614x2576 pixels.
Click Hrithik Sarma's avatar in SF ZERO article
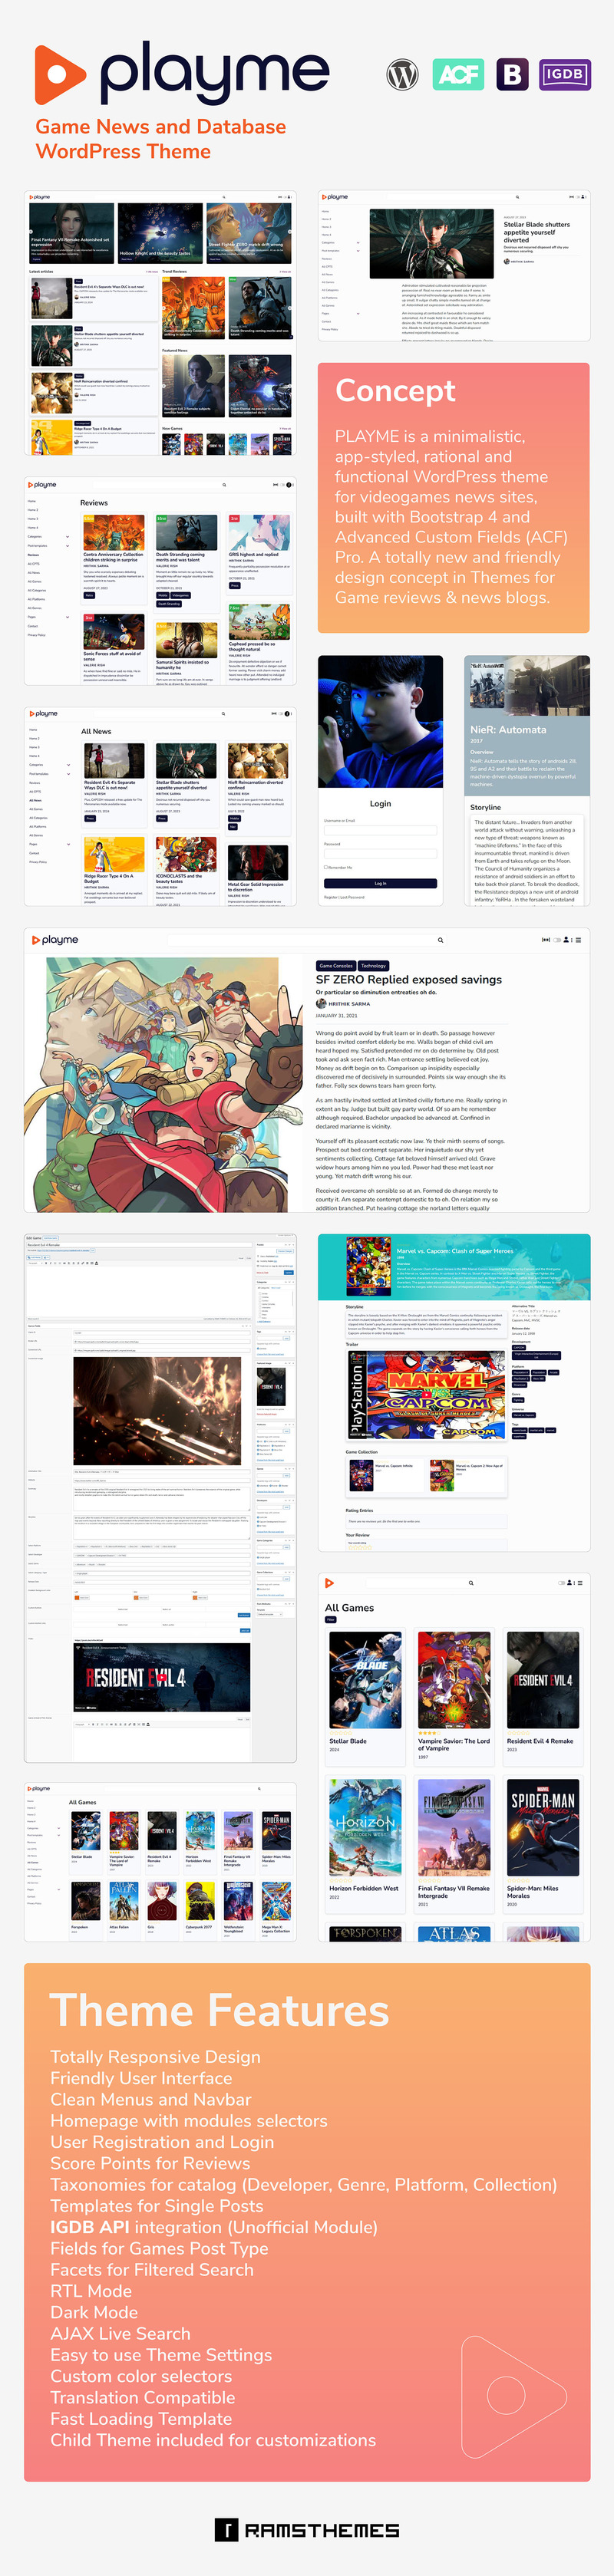point(321,1003)
